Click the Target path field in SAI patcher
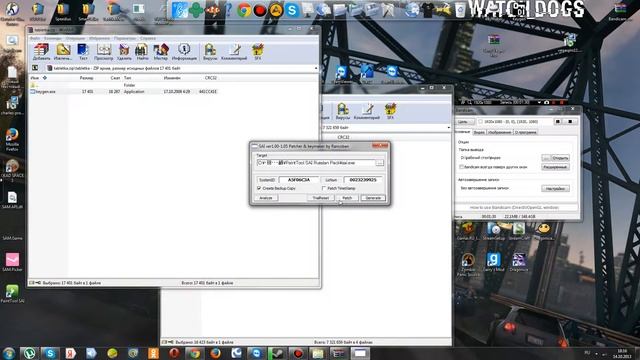The width and height of the screenshot is (640, 360). (x=316, y=162)
